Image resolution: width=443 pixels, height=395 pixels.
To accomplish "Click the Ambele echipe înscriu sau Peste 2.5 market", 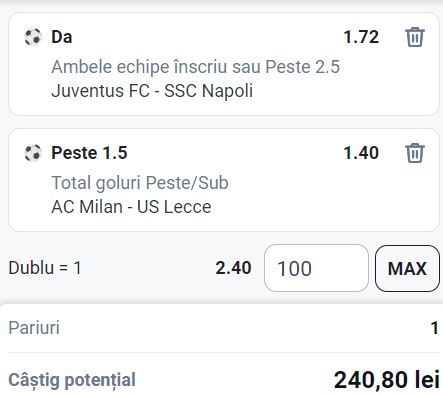I will tap(196, 67).
